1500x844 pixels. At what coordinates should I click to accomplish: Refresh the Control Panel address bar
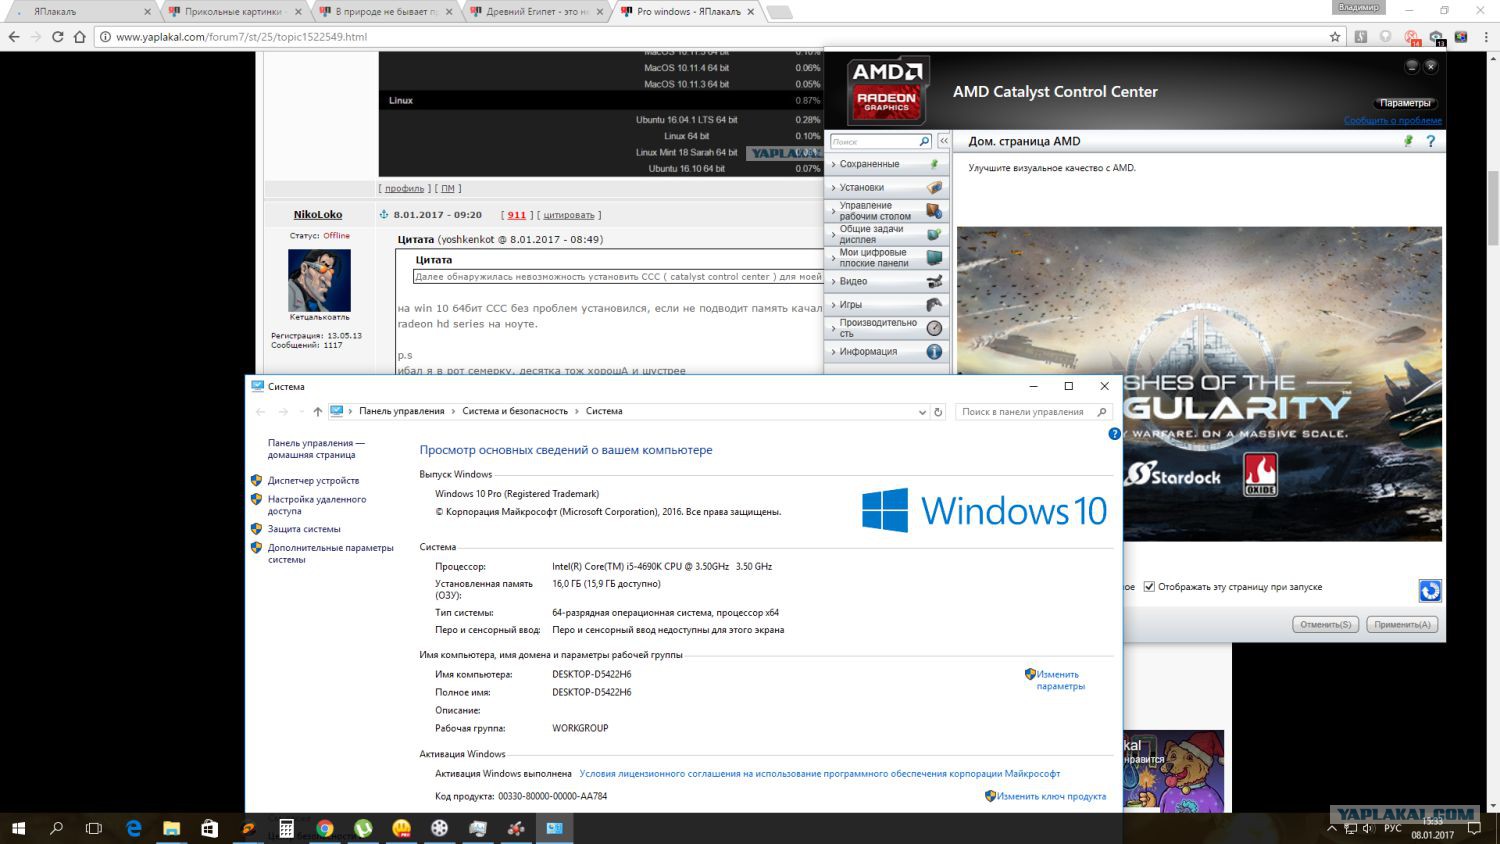[938, 412]
